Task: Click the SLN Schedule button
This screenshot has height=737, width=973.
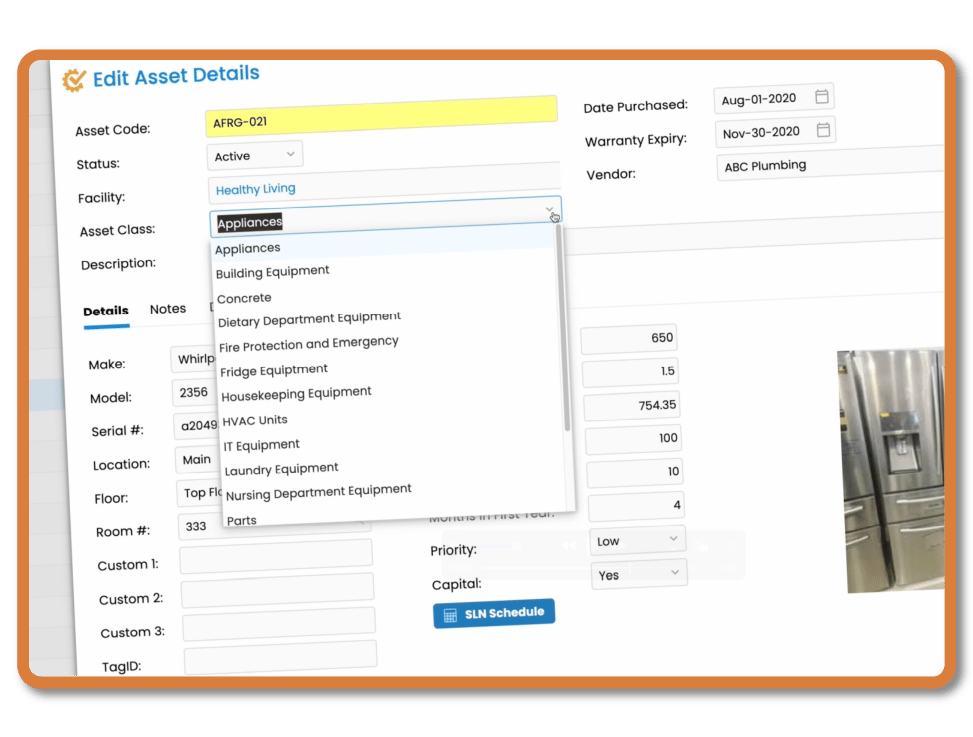Action: (494, 614)
